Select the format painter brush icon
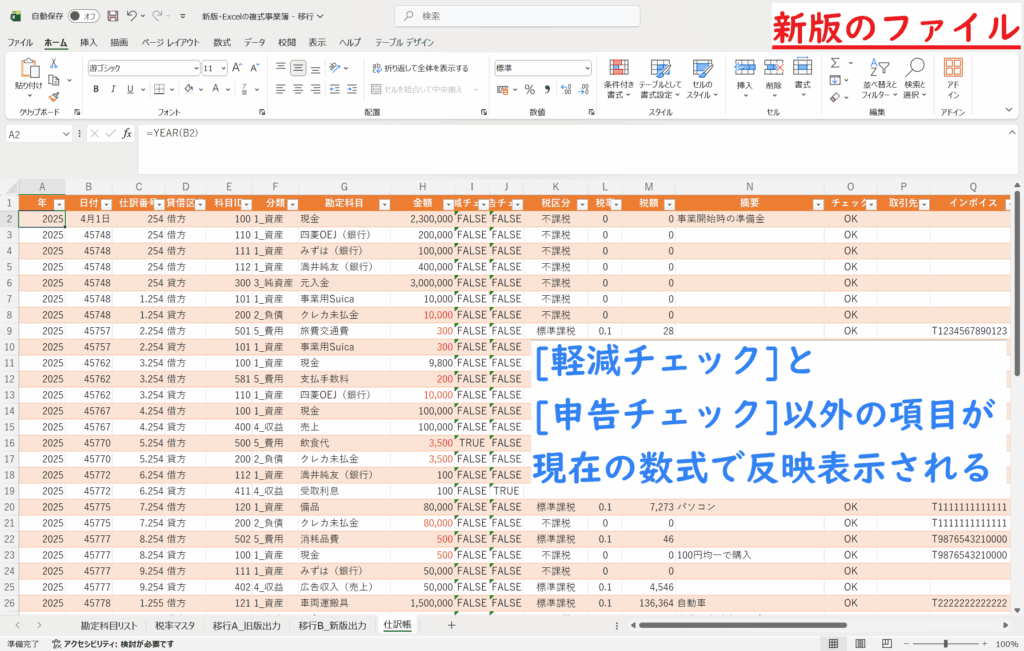 pyautogui.click(x=53, y=95)
